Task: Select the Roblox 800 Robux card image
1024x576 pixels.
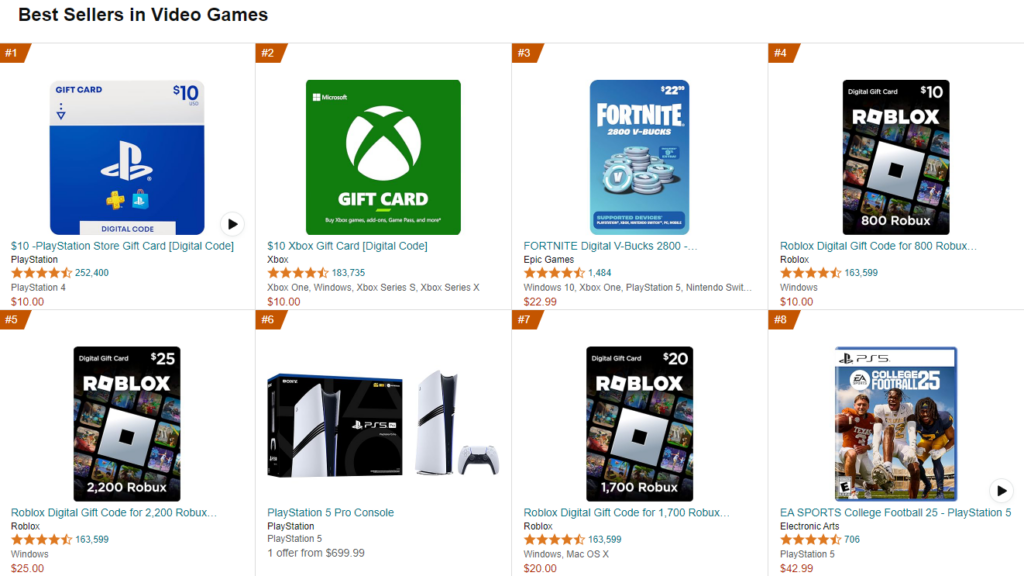Action: (895, 157)
